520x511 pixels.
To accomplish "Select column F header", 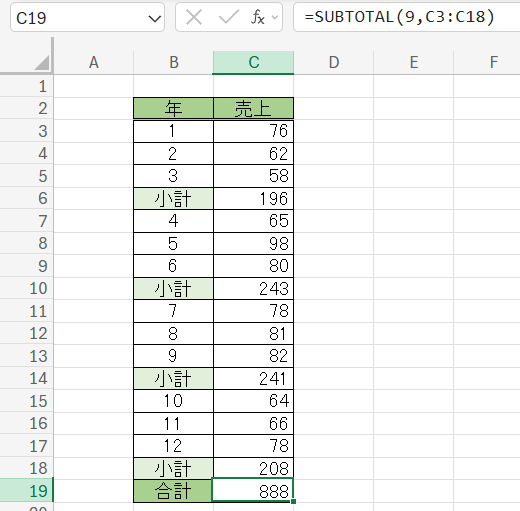I will (x=487, y=62).
